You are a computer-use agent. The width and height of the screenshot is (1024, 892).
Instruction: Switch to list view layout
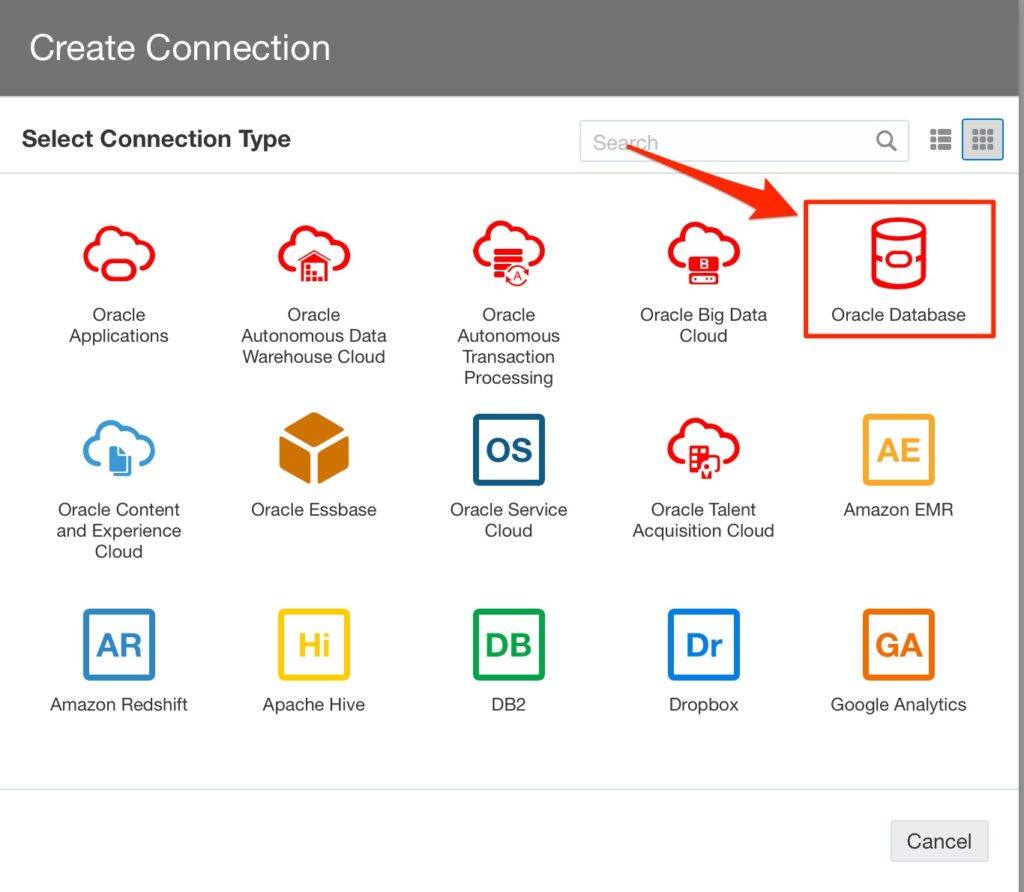[940, 139]
